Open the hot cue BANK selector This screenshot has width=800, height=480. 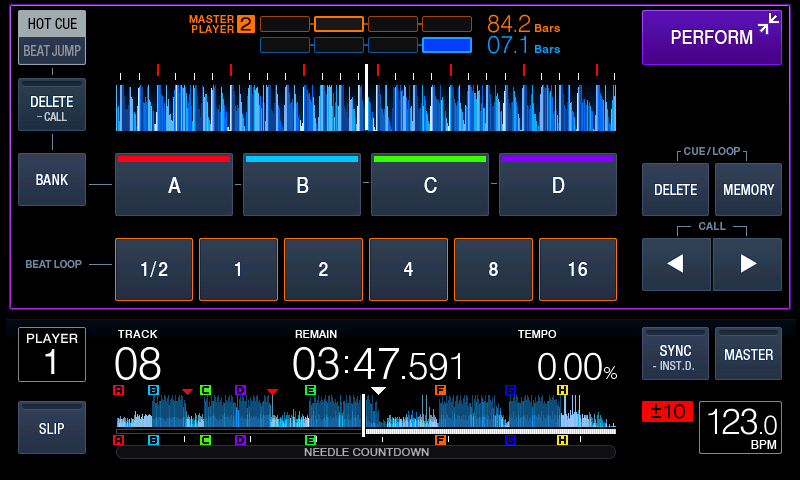click(52, 180)
